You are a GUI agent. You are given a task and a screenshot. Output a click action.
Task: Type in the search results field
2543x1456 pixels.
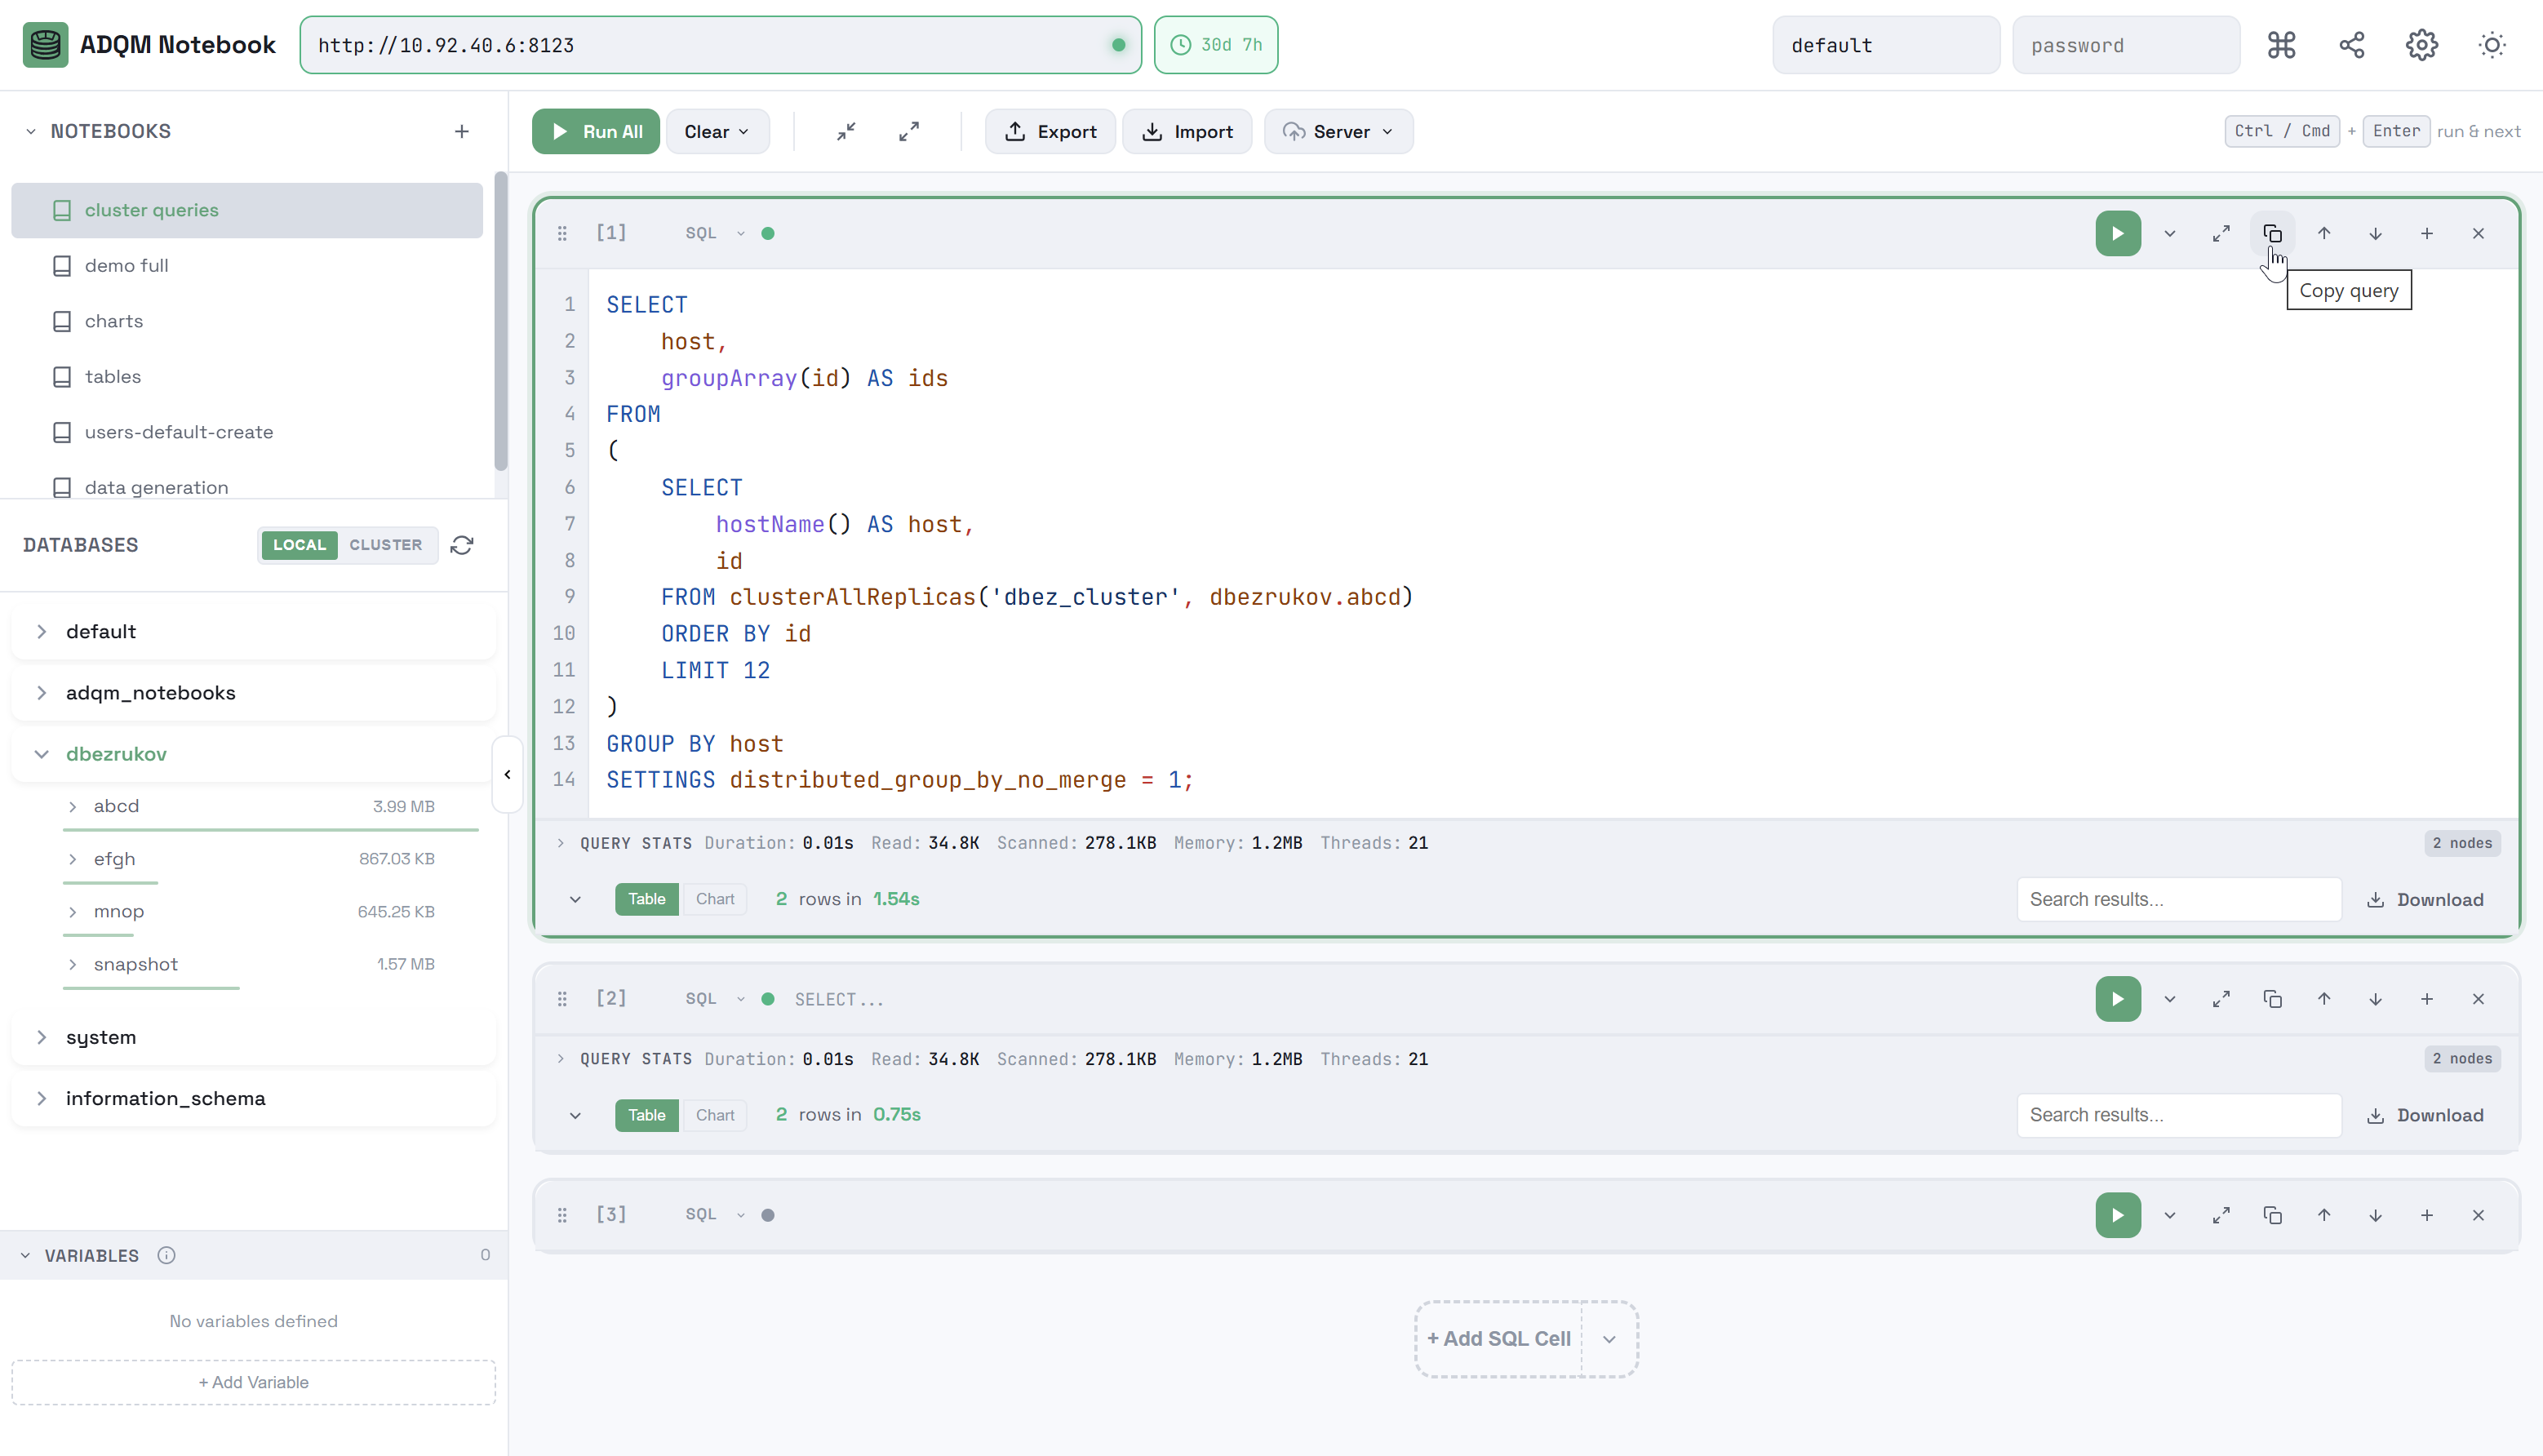point(2178,898)
